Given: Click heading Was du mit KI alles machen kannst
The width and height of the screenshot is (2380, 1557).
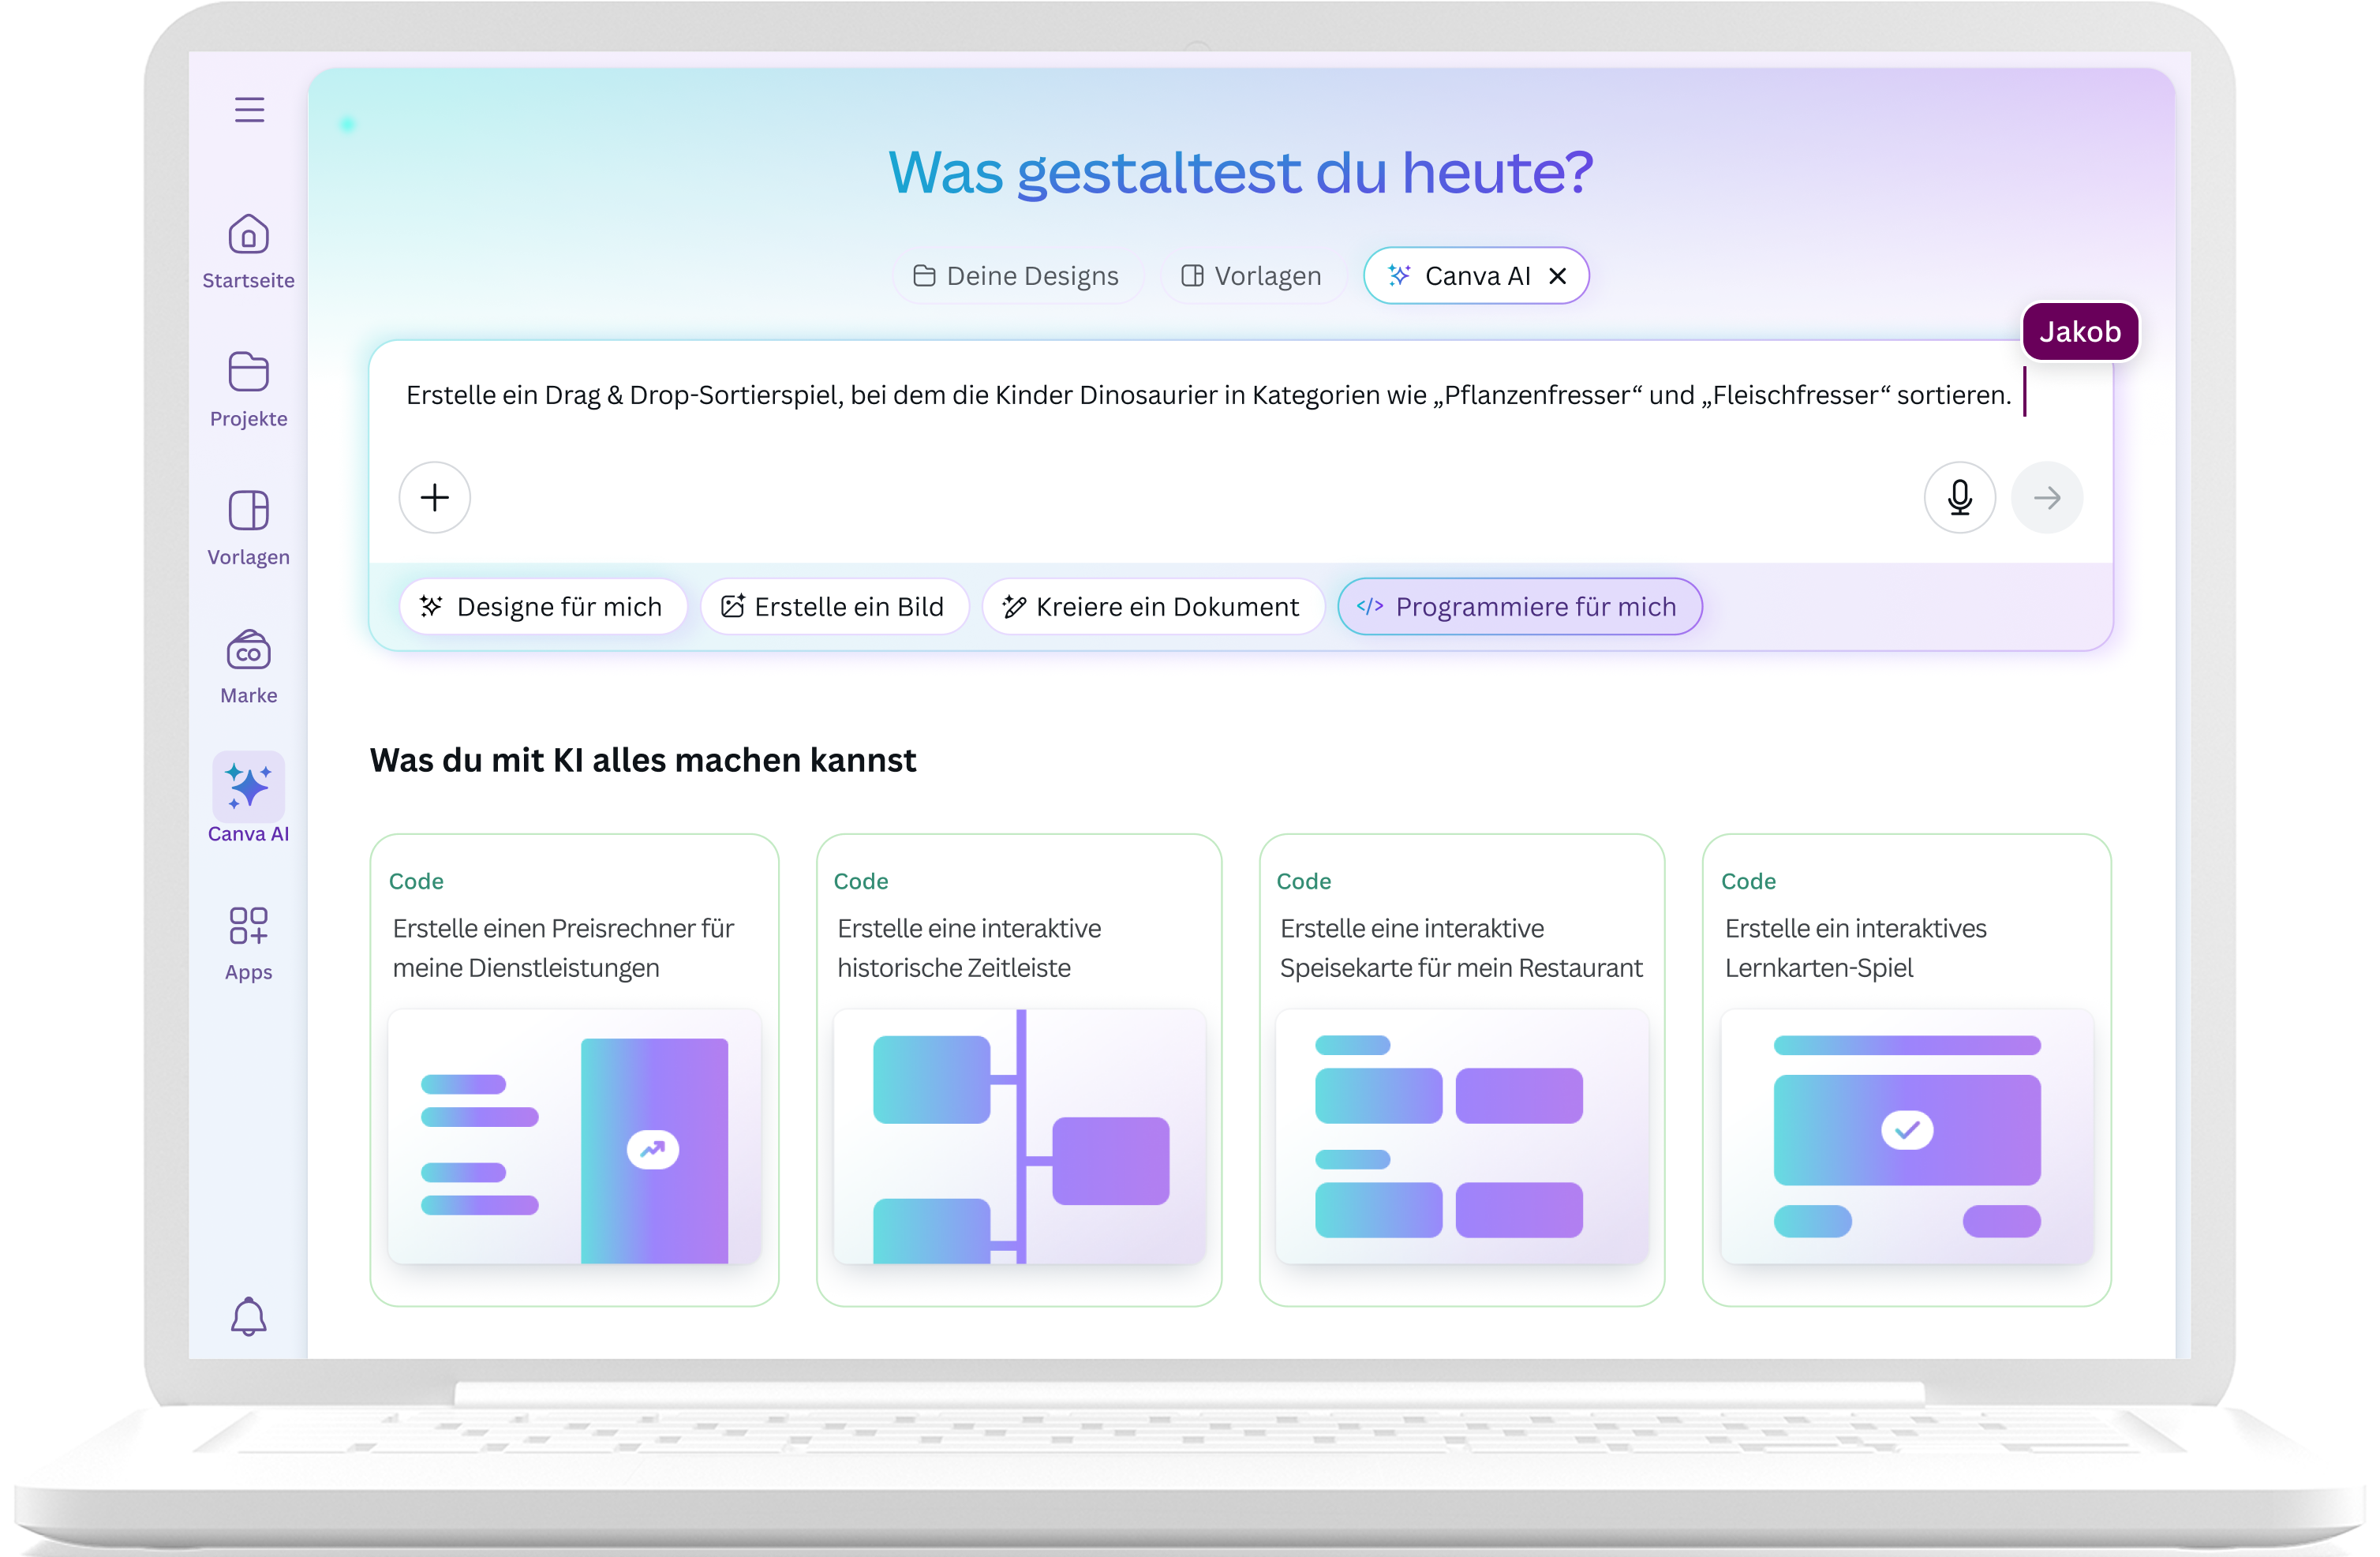Looking at the screenshot, I should click(643, 760).
